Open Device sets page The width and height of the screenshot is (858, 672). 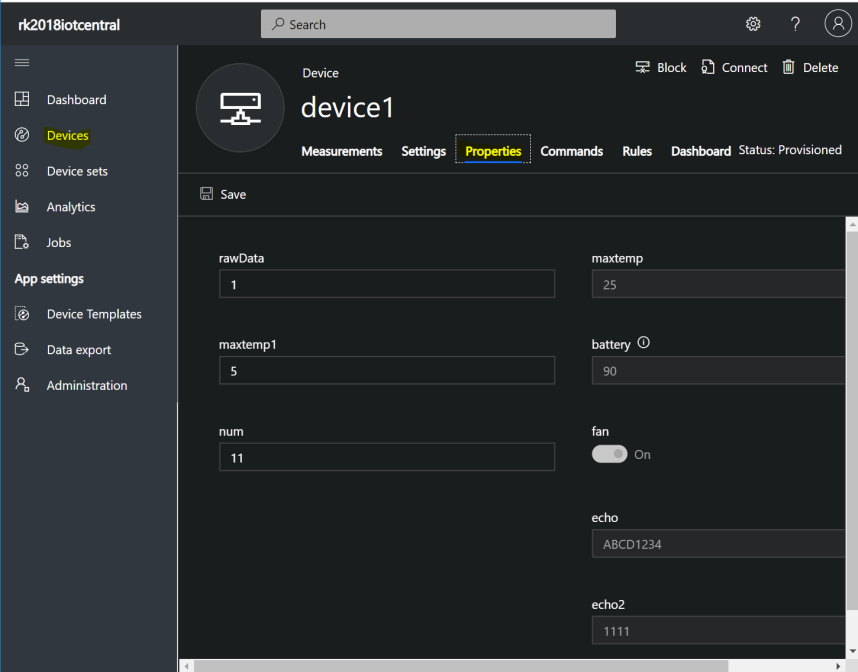[x=77, y=171]
